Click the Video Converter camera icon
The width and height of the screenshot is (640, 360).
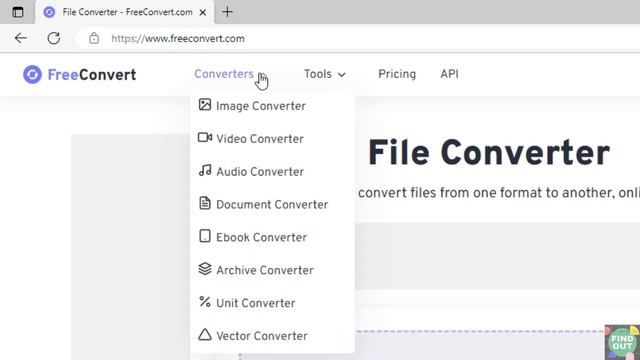205,138
